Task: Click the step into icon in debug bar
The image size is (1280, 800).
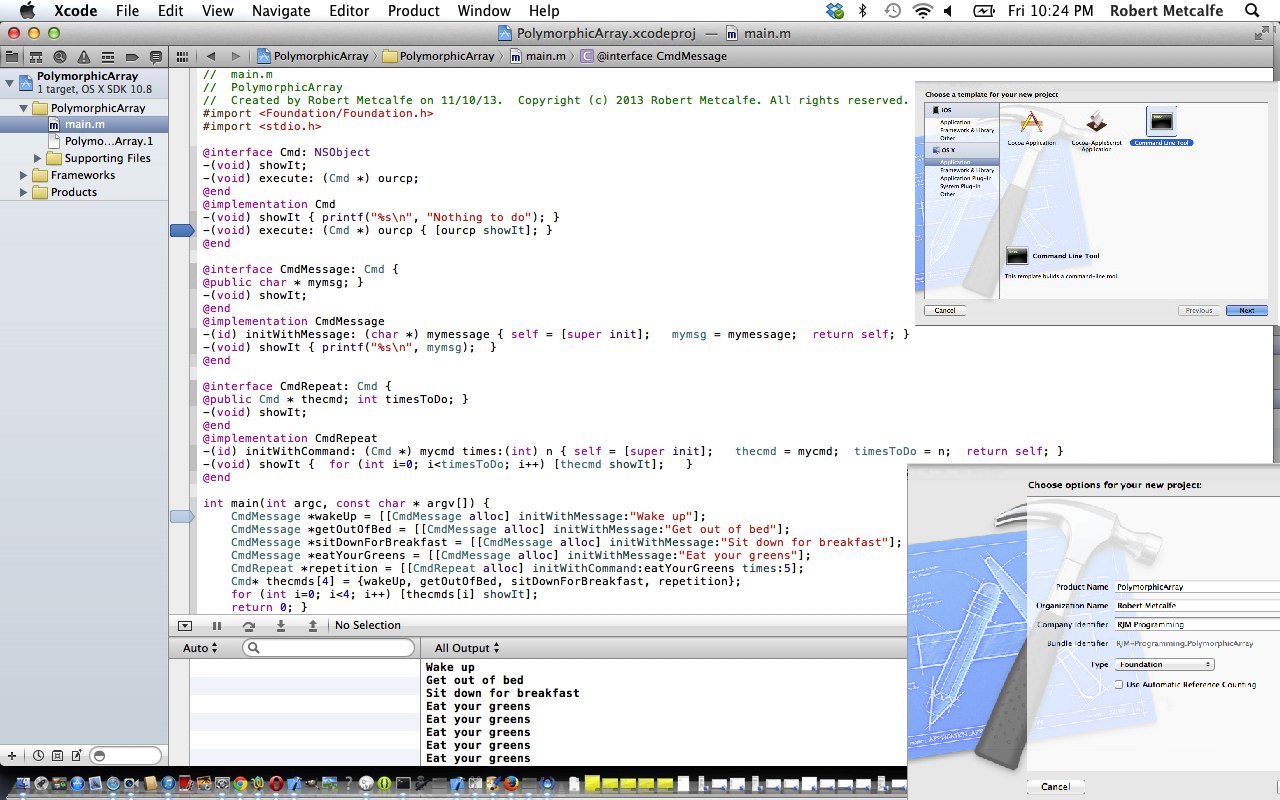Action: pyautogui.click(x=281, y=626)
